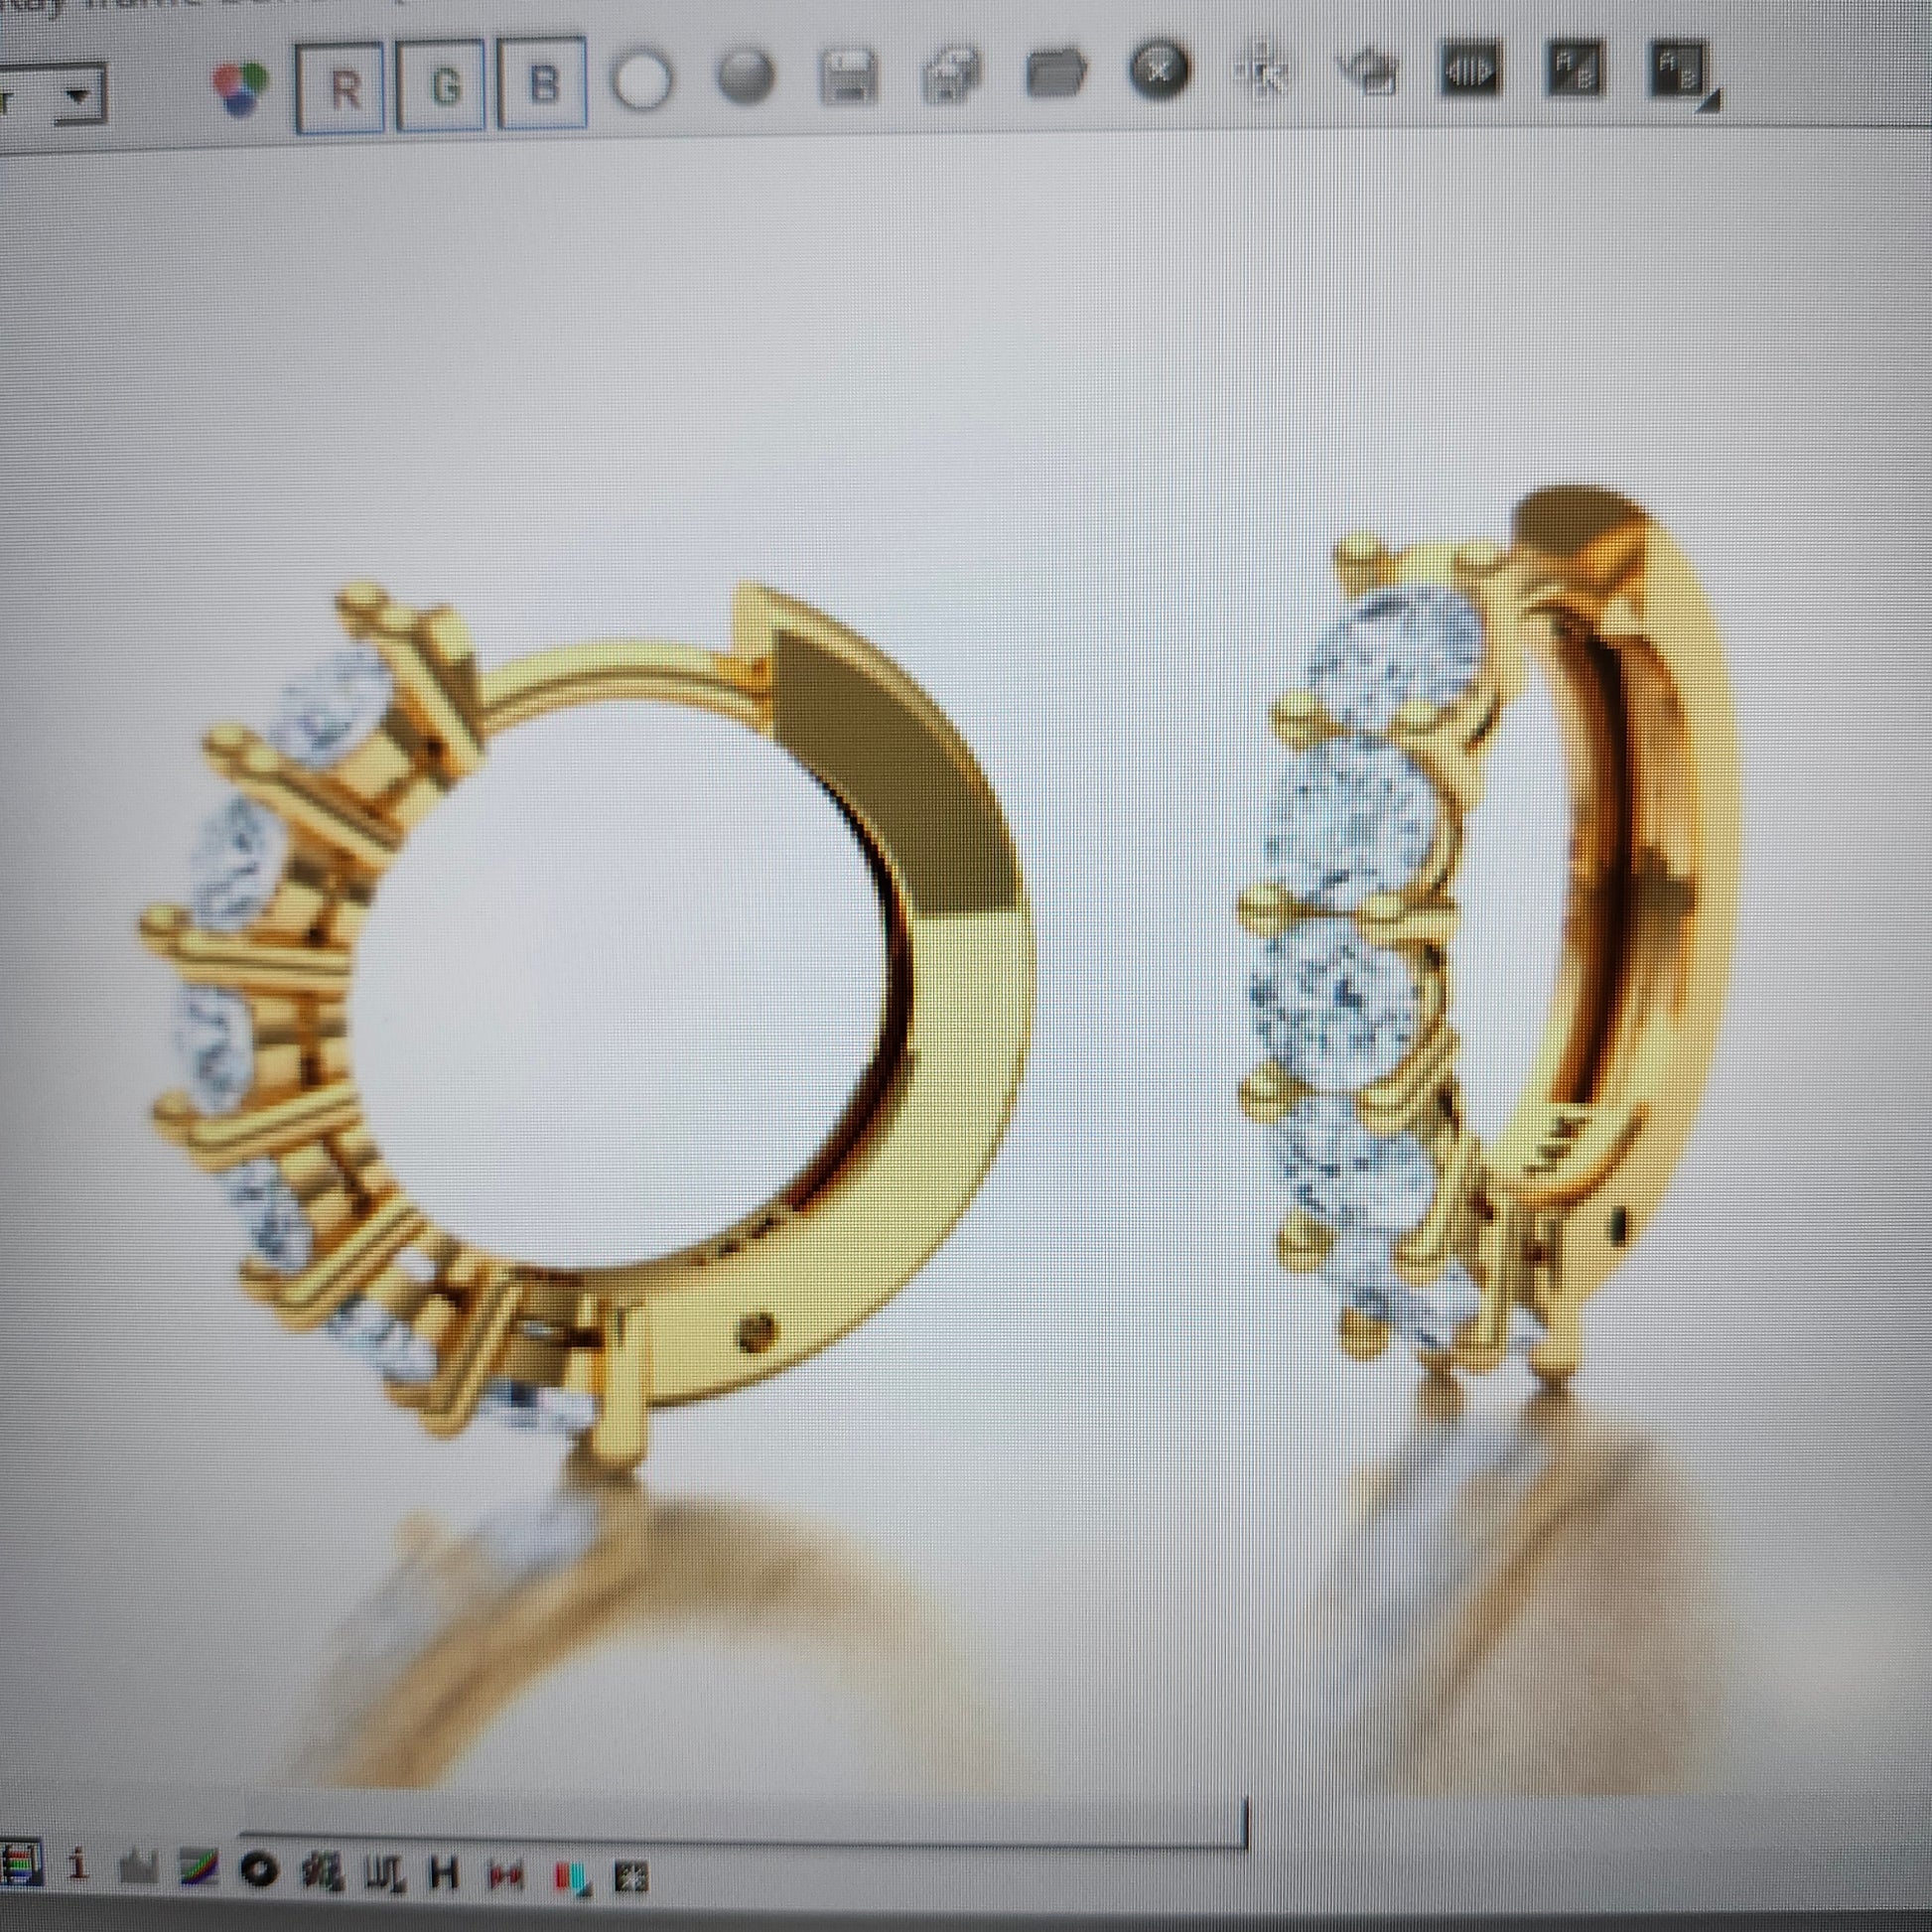Screen dimensions: 1932x1932
Task: Enable track mouse while rendering crosshair
Action: [x=1263, y=71]
